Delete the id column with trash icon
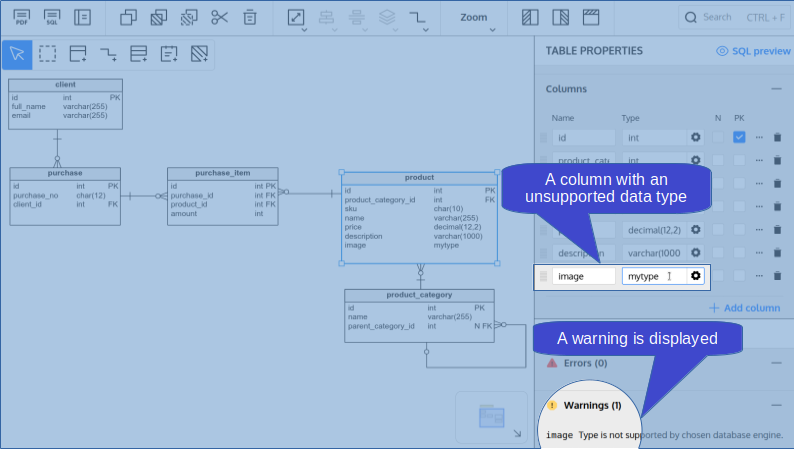The height and width of the screenshot is (449, 794). click(x=777, y=137)
